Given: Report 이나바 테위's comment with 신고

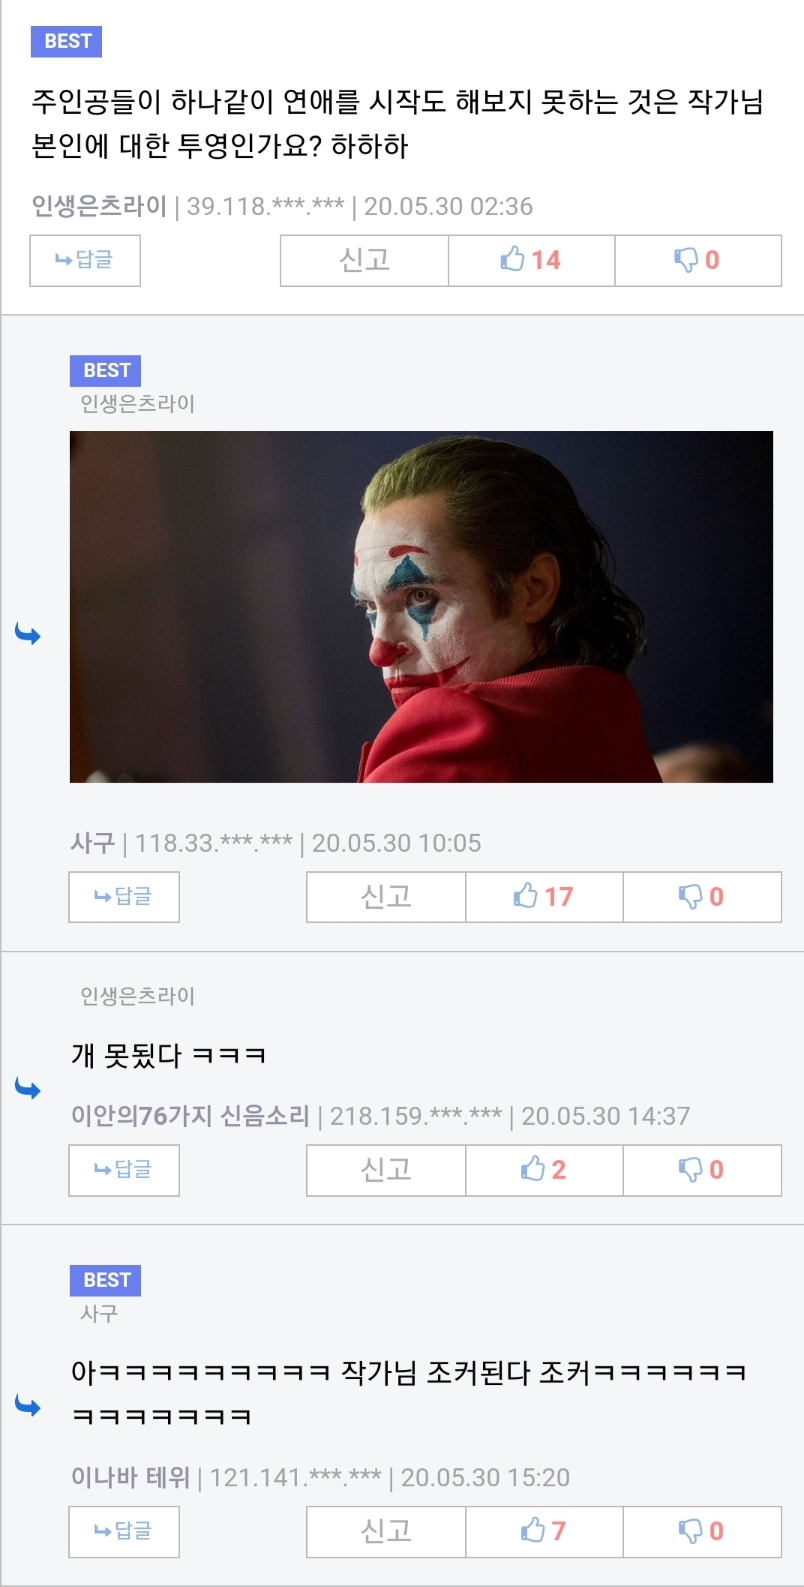Looking at the screenshot, I should click(386, 1531).
